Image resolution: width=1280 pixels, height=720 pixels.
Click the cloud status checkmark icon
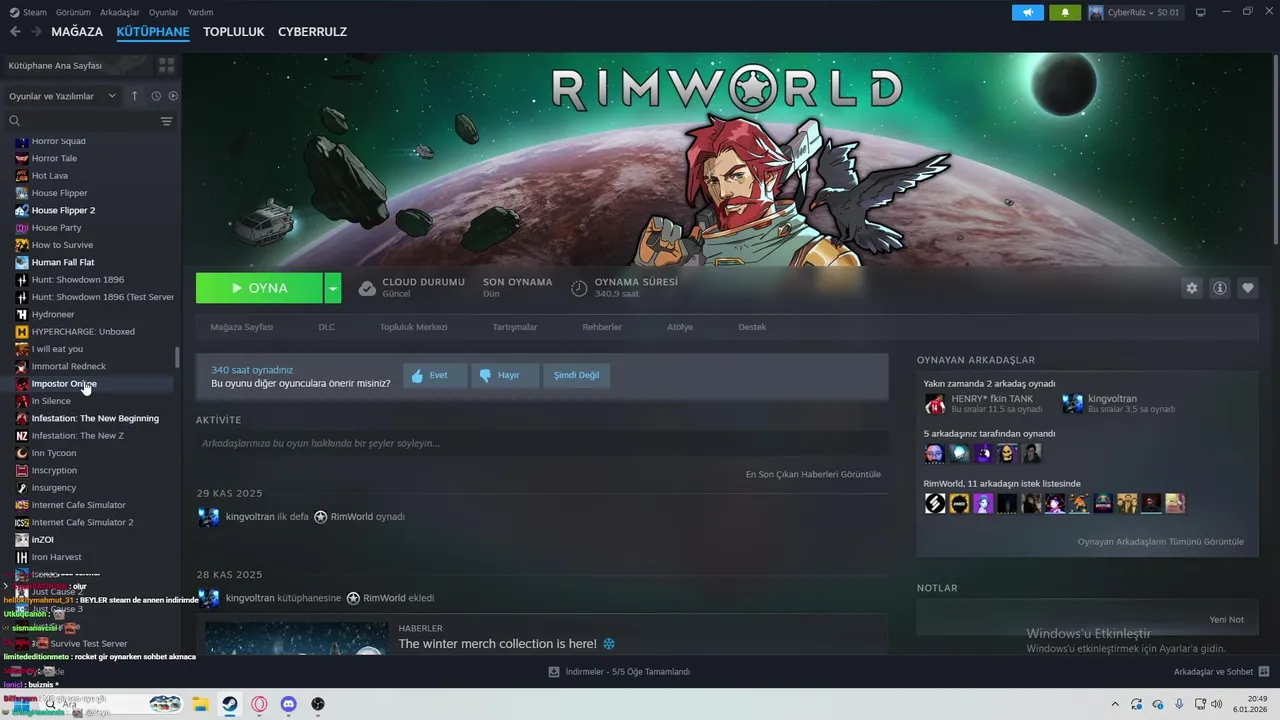click(367, 288)
